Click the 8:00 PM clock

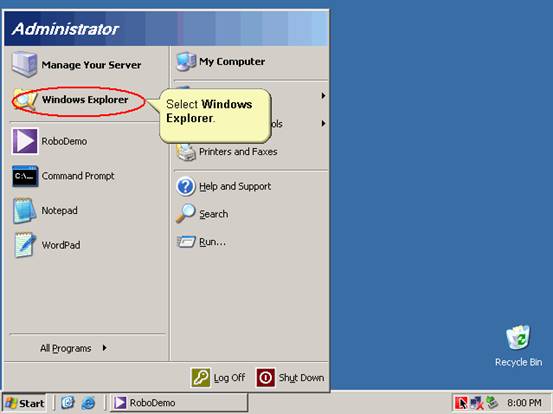coord(524,403)
